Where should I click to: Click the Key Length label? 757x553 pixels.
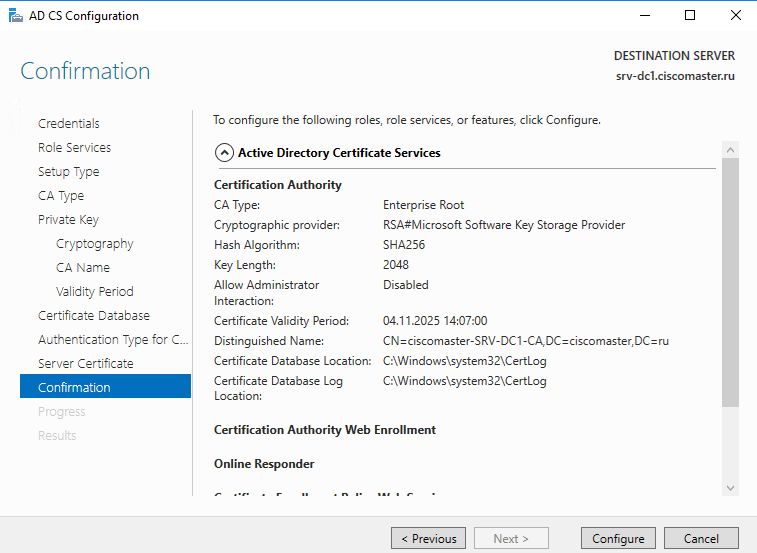(245, 265)
